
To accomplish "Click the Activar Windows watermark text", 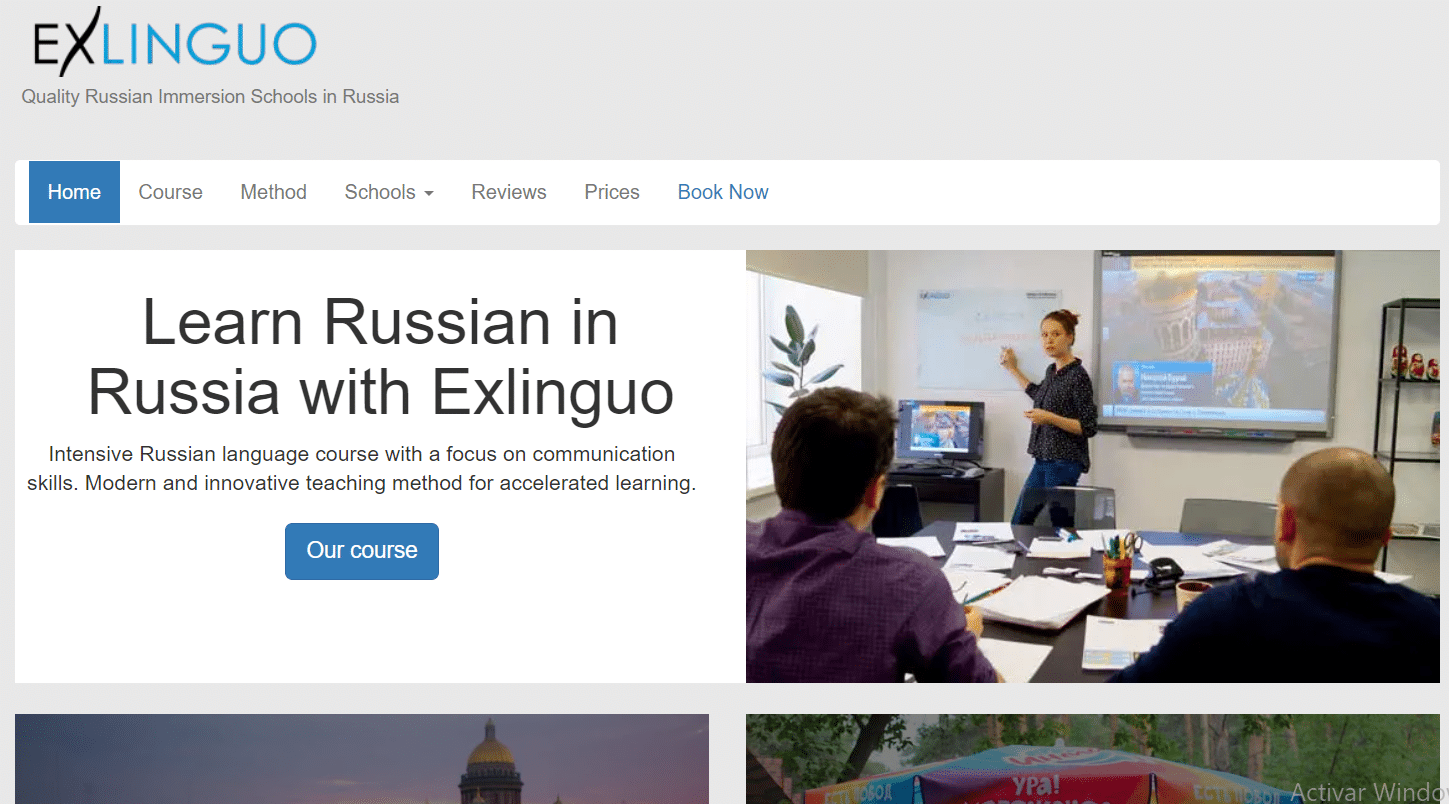I will (x=1368, y=791).
